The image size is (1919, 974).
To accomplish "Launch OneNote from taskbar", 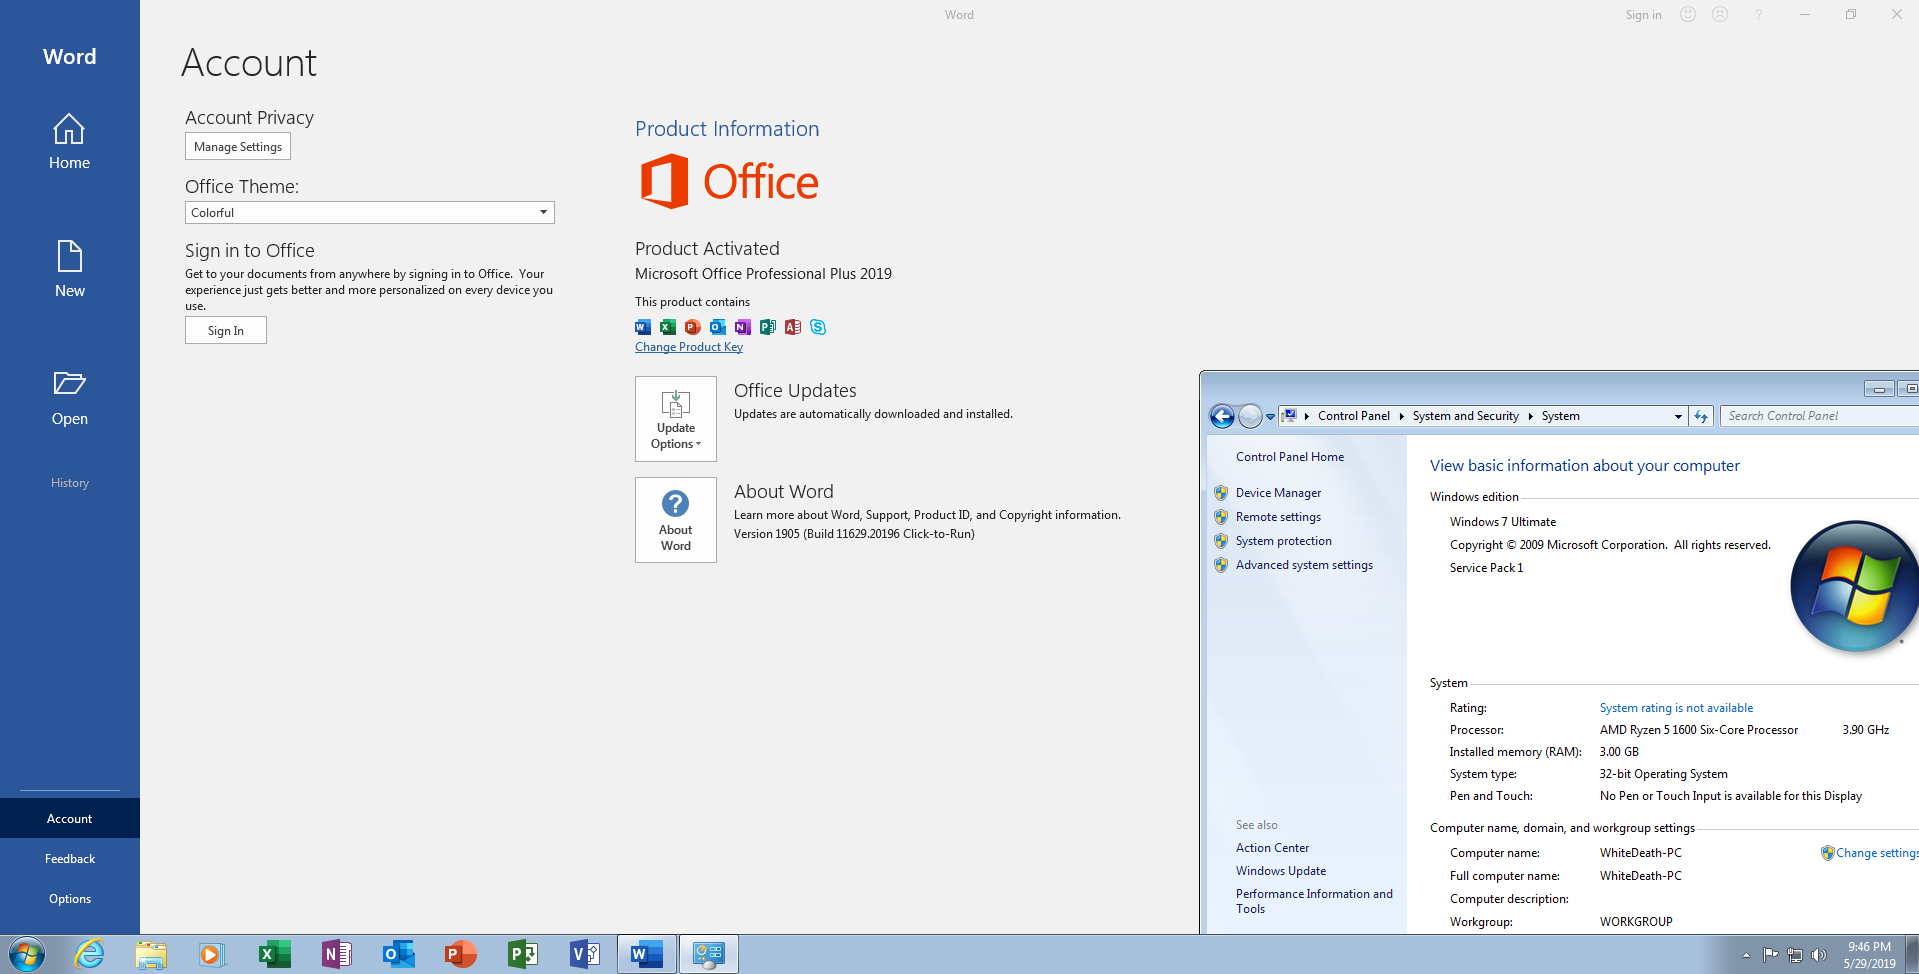I will pyautogui.click(x=336, y=954).
